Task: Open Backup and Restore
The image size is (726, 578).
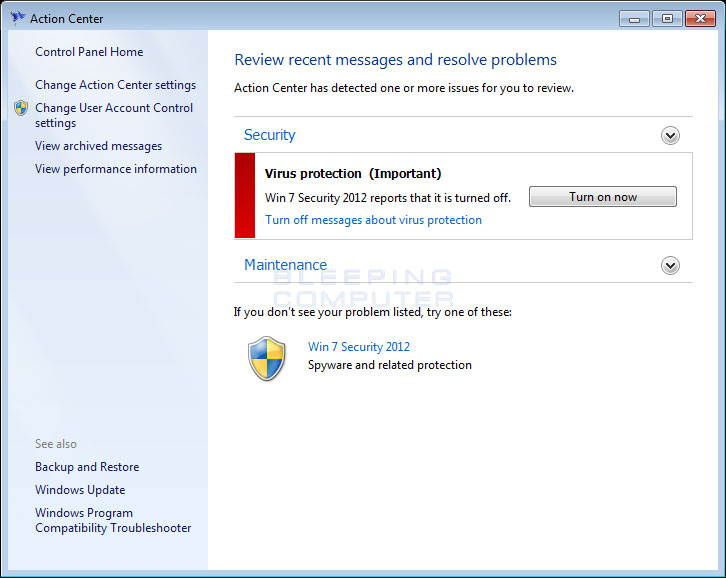Action: pos(87,467)
